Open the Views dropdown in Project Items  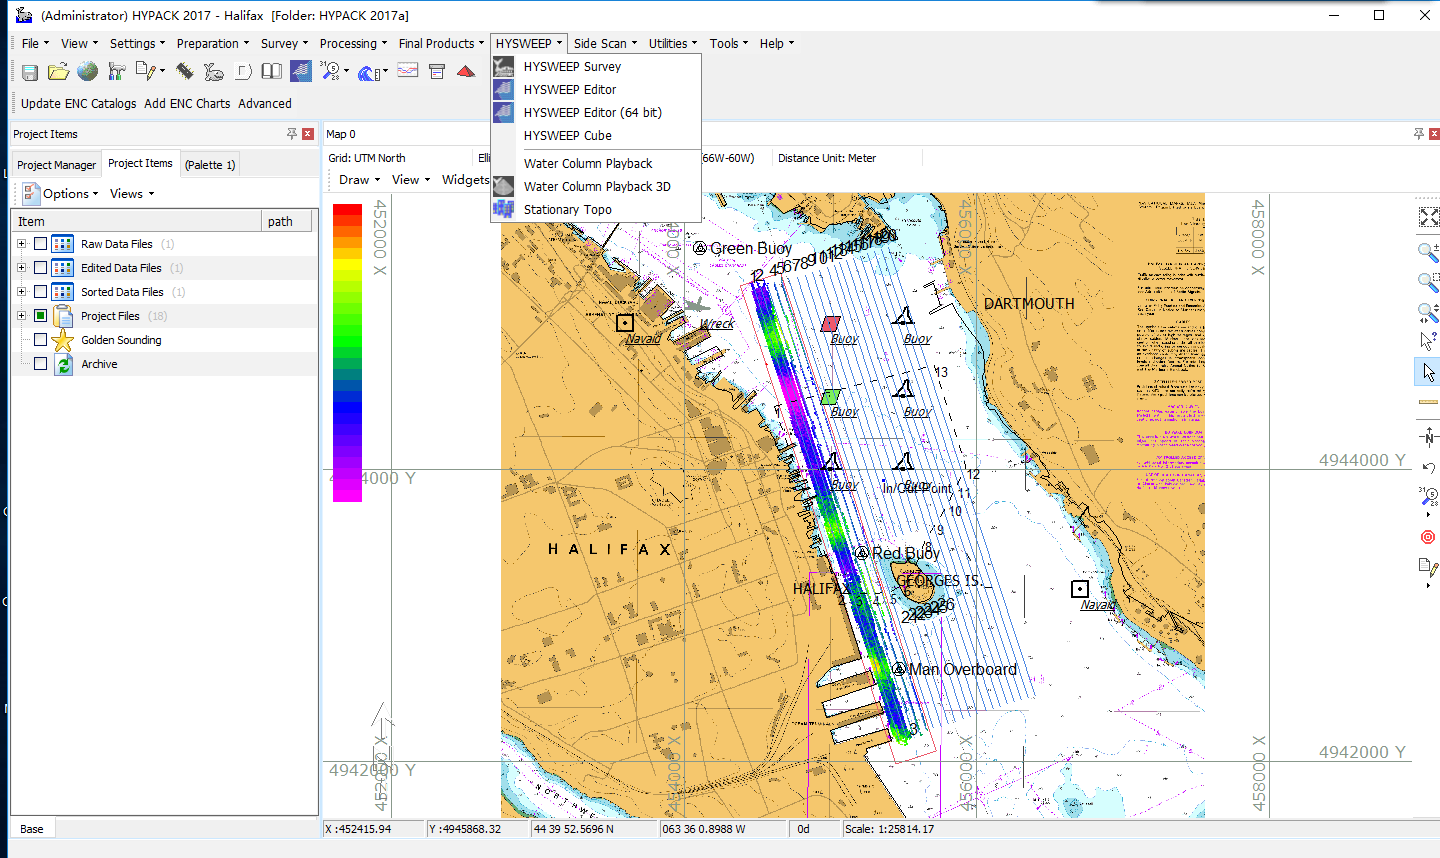click(132, 194)
